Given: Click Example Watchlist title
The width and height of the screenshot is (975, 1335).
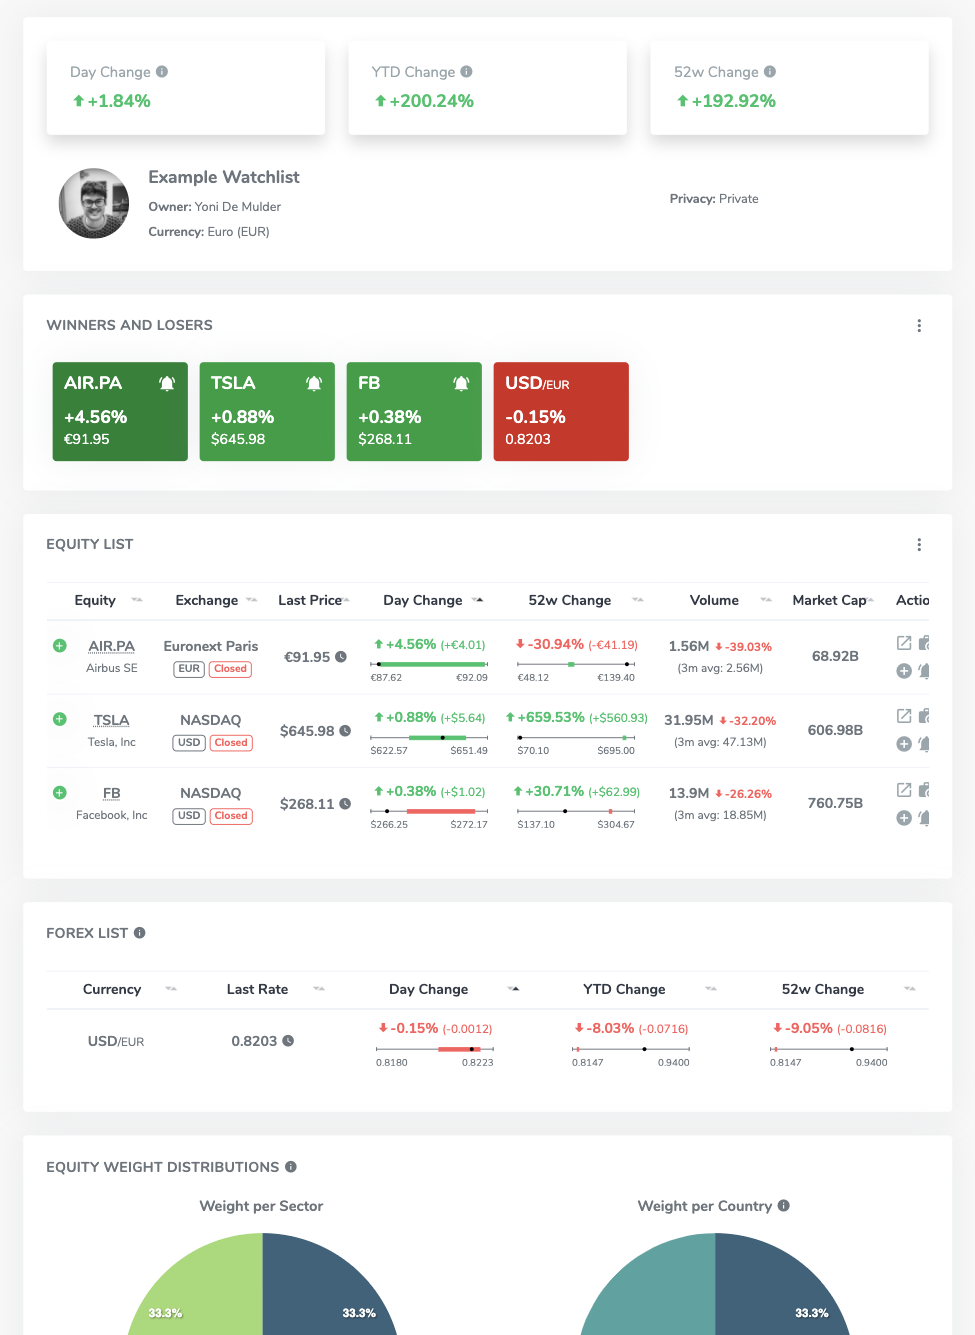Looking at the screenshot, I should [x=224, y=177].
